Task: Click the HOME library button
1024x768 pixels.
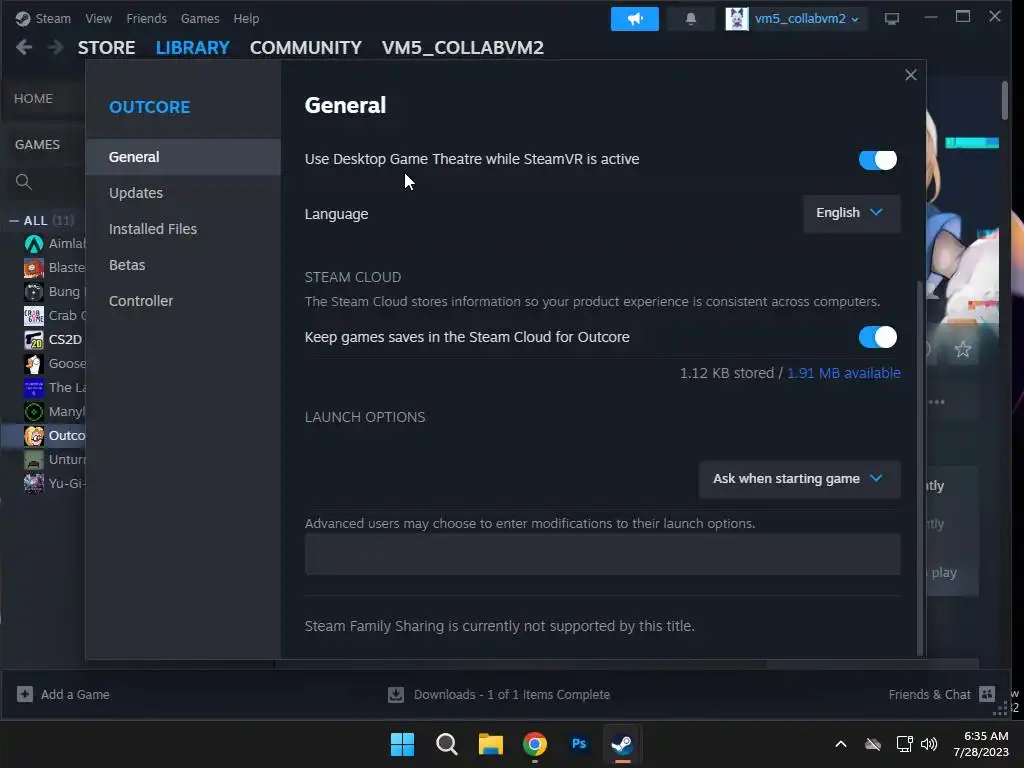Action: tap(33, 99)
